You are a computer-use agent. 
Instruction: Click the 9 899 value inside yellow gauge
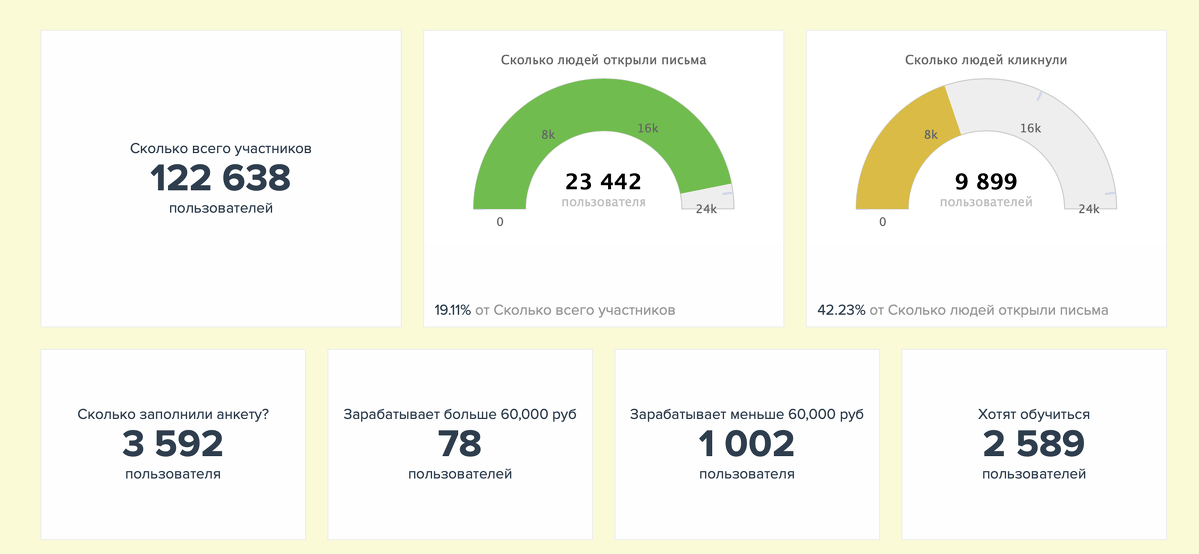pyautogui.click(x=986, y=181)
